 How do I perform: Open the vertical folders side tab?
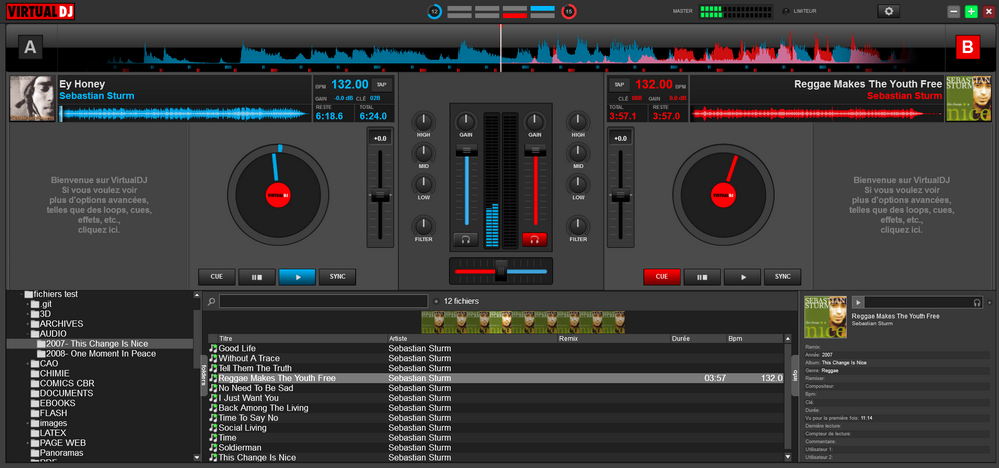coord(203,373)
